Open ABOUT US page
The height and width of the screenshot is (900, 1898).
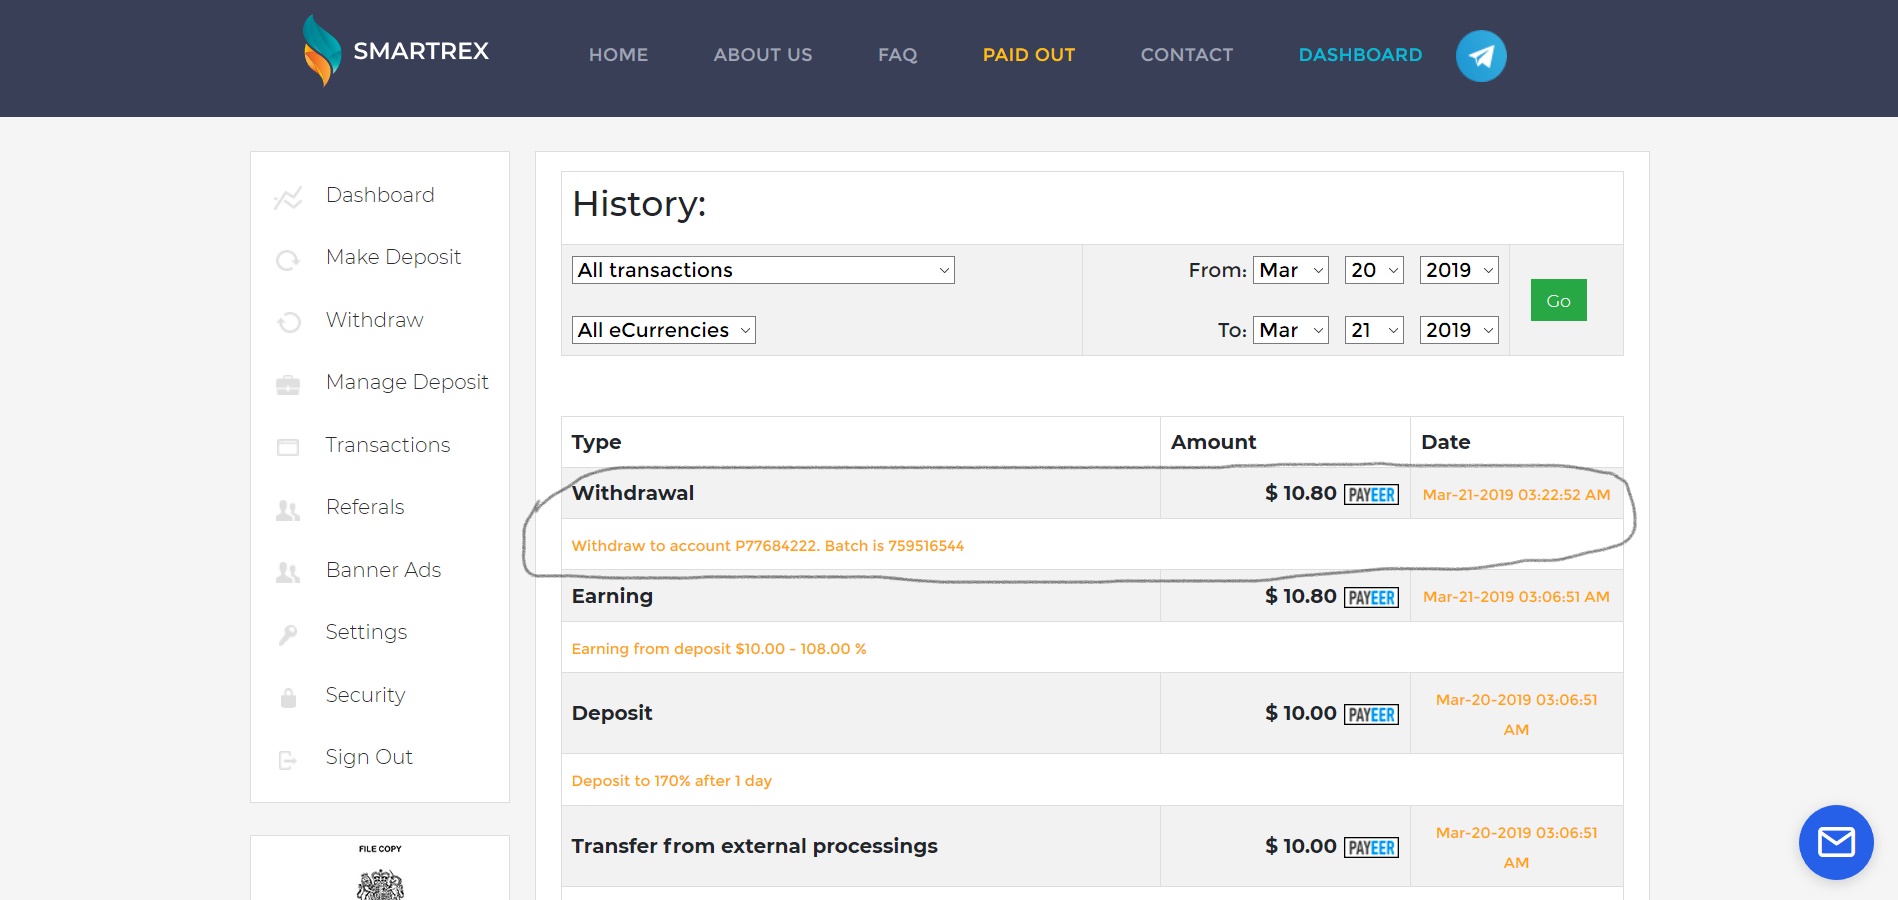click(x=763, y=55)
